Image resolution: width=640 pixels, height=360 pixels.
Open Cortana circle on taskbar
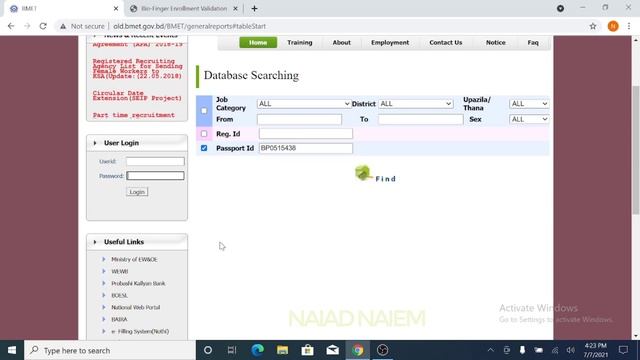pos(208,350)
